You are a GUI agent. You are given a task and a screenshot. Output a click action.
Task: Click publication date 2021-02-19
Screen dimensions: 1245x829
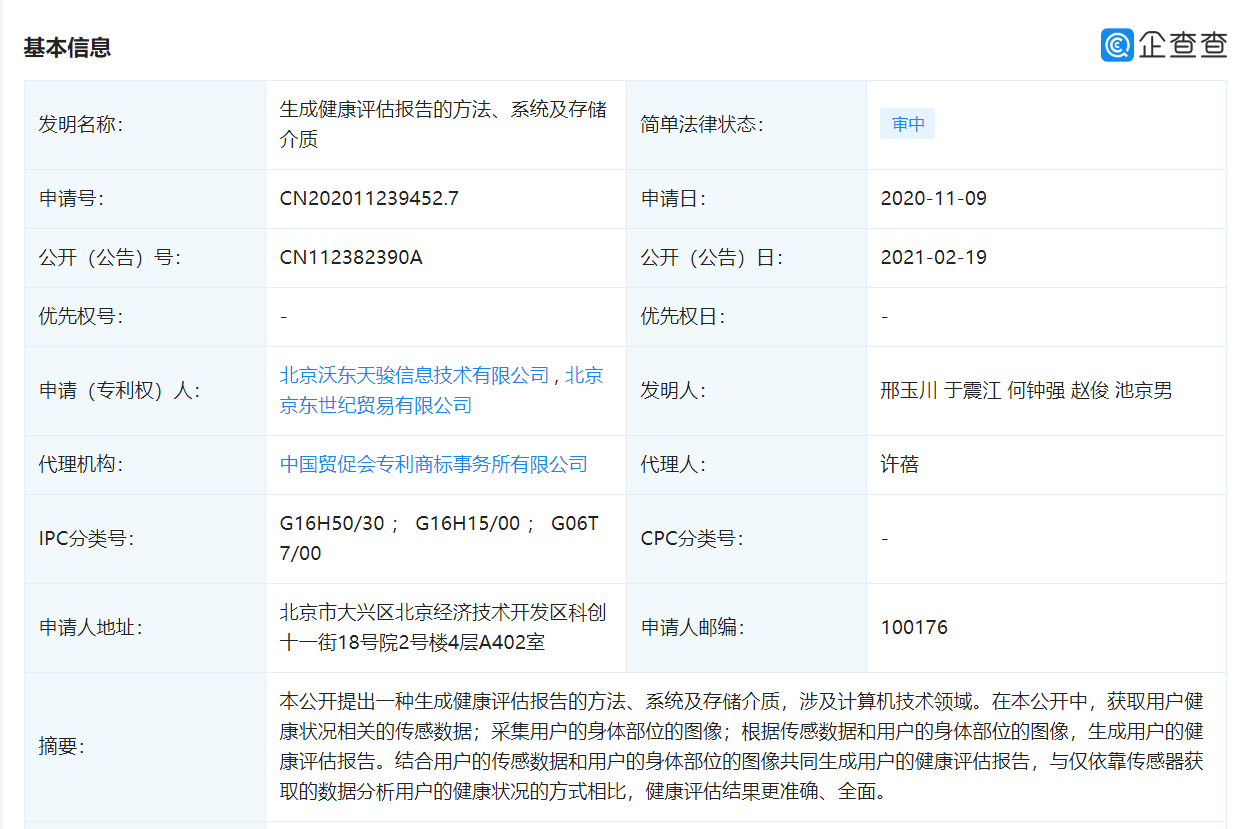(x=934, y=258)
